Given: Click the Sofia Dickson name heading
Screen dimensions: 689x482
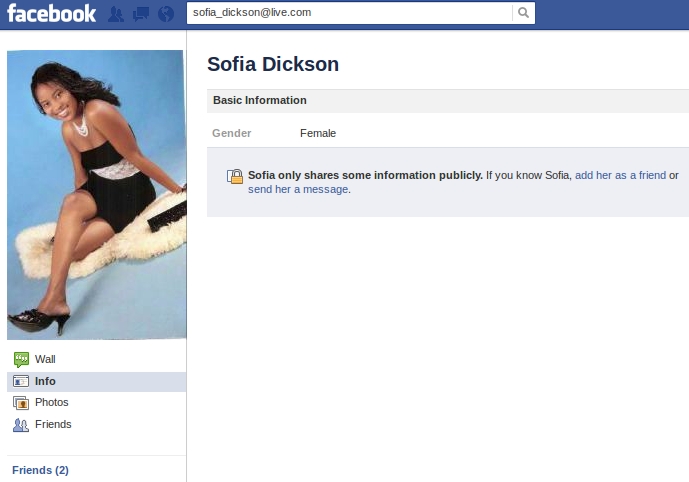Looking at the screenshot, I should click(273, 64).
